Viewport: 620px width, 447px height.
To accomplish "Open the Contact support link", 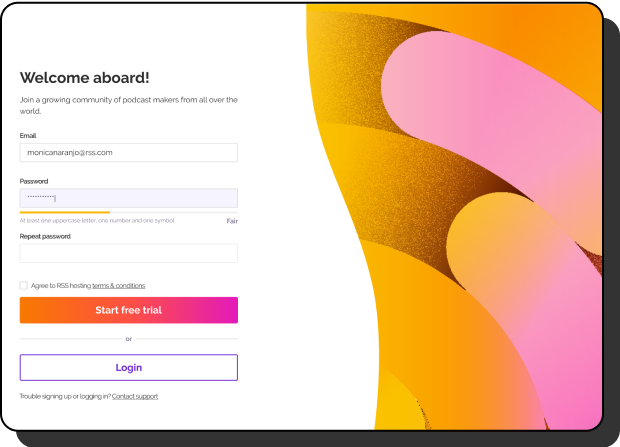I will [135, 396].
